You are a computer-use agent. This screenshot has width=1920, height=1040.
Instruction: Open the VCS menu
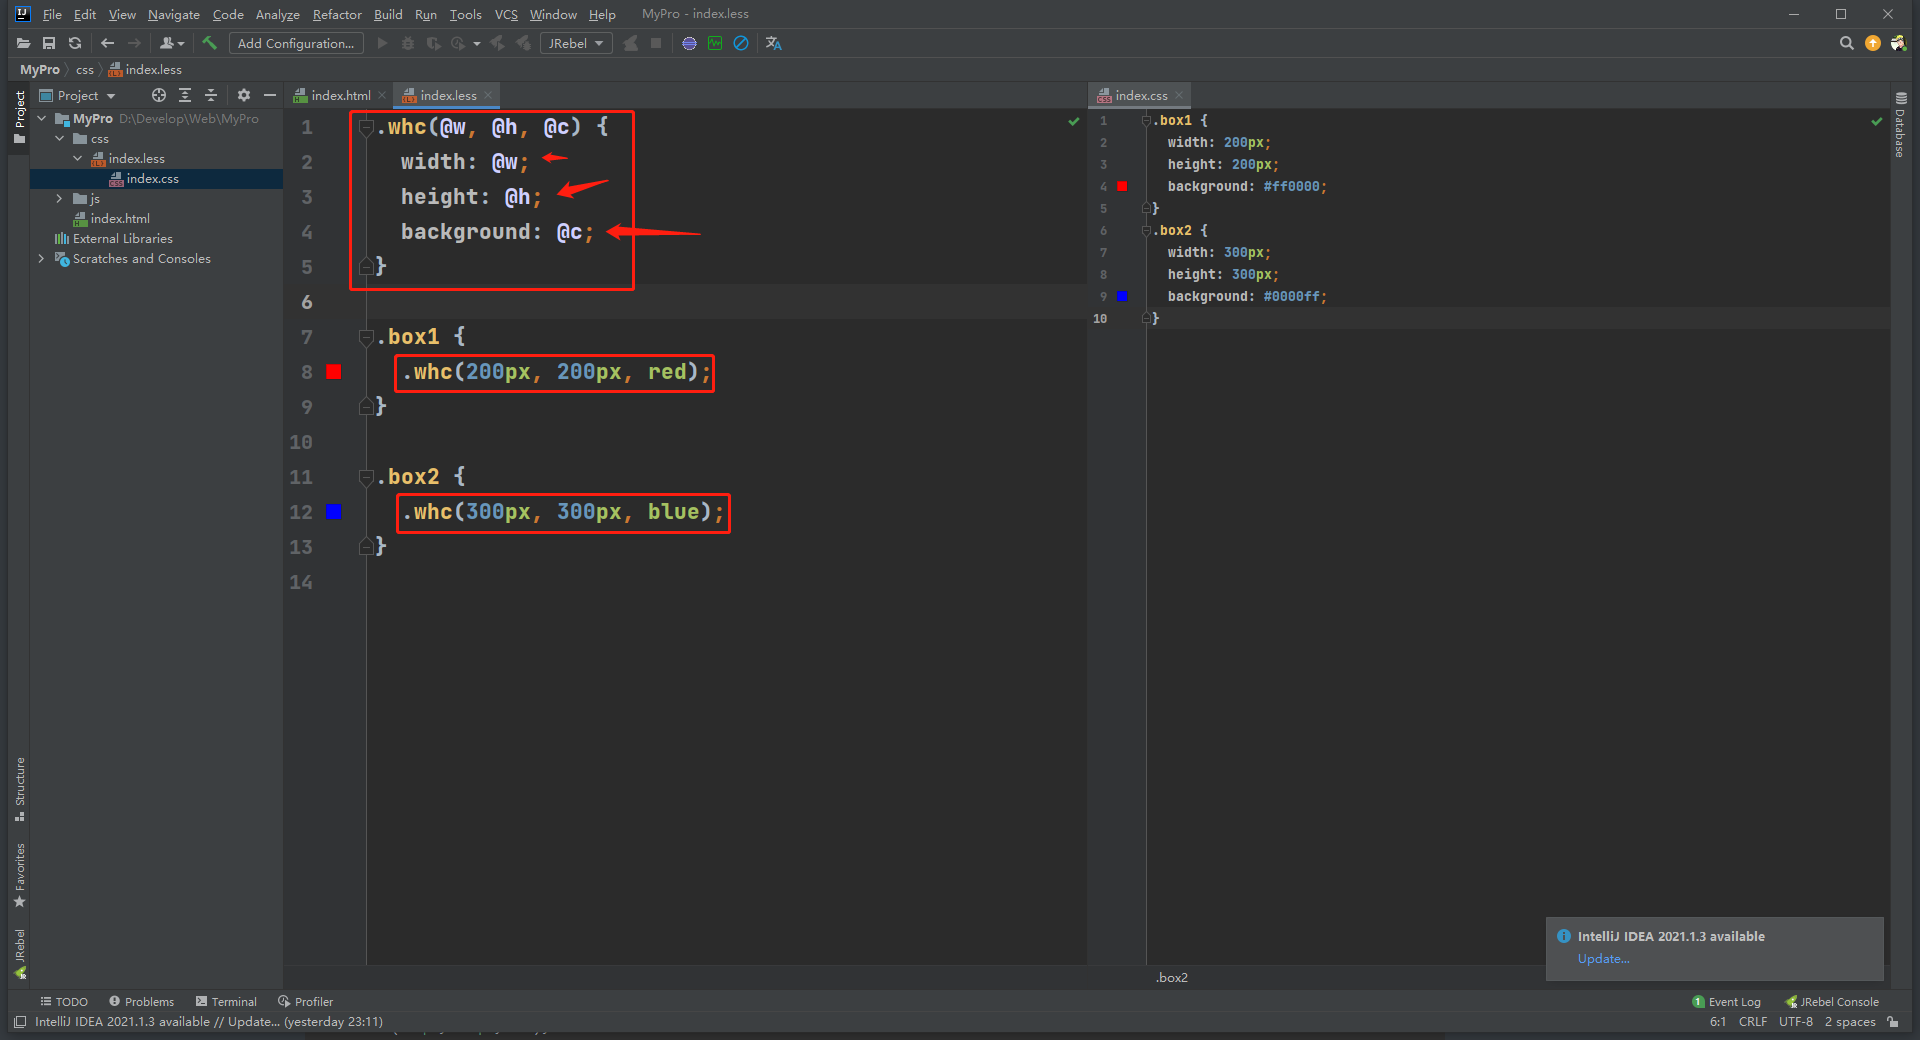click(x=506, y=14)
